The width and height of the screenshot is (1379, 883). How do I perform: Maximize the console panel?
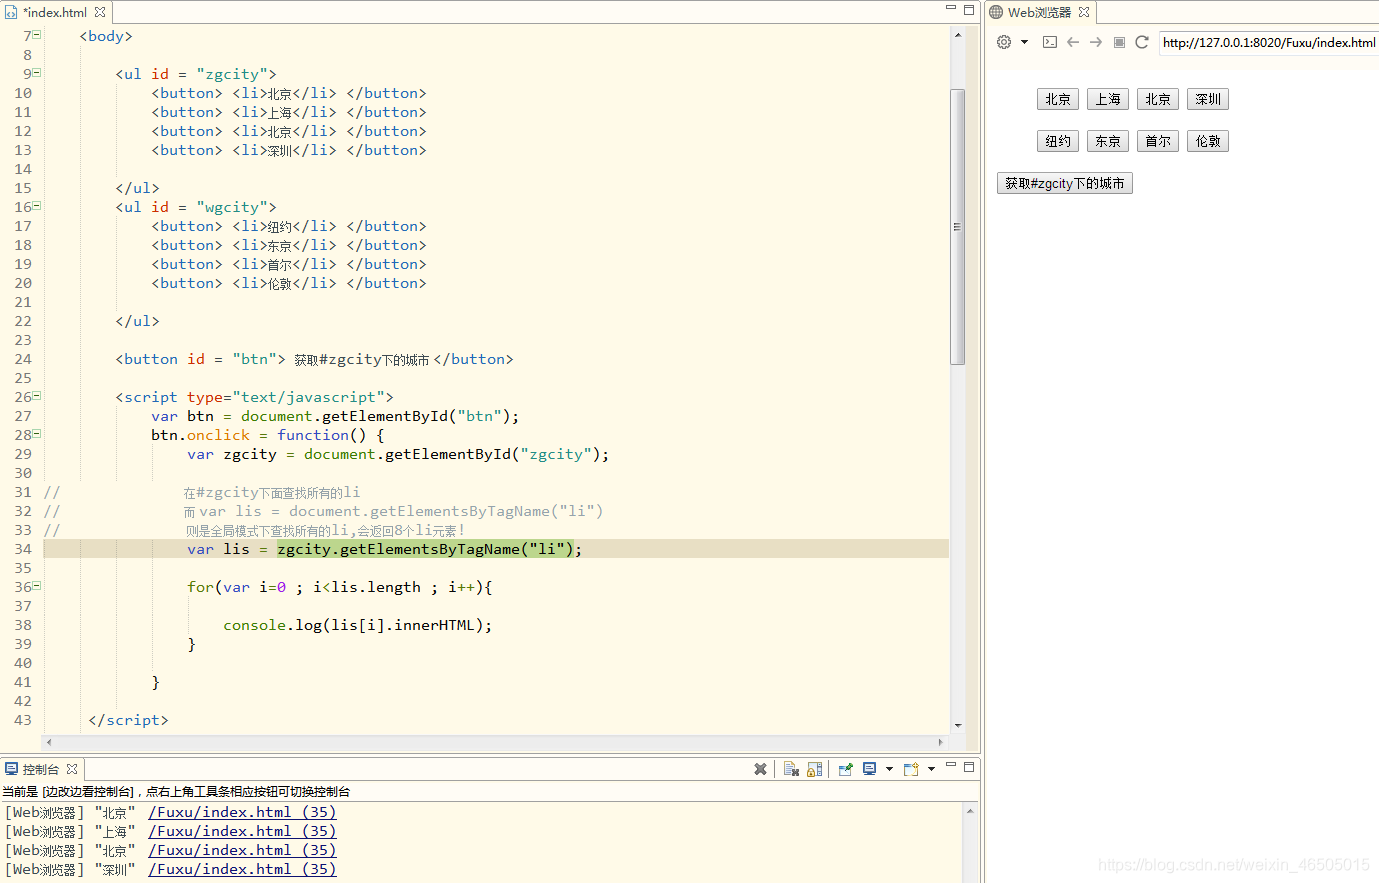pos(969,767)
